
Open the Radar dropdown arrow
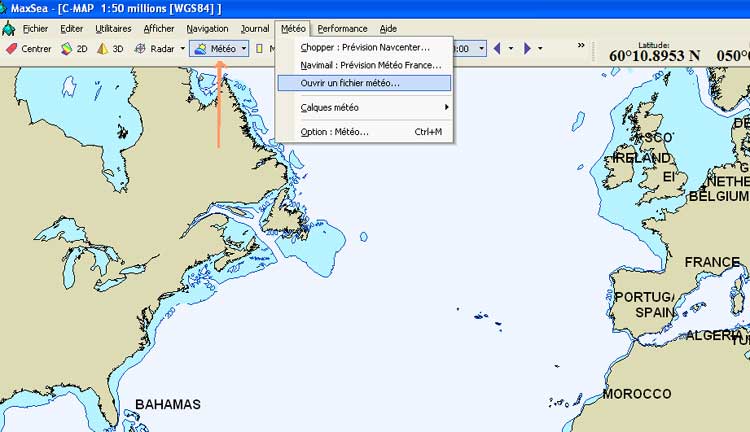click(183, 48)
